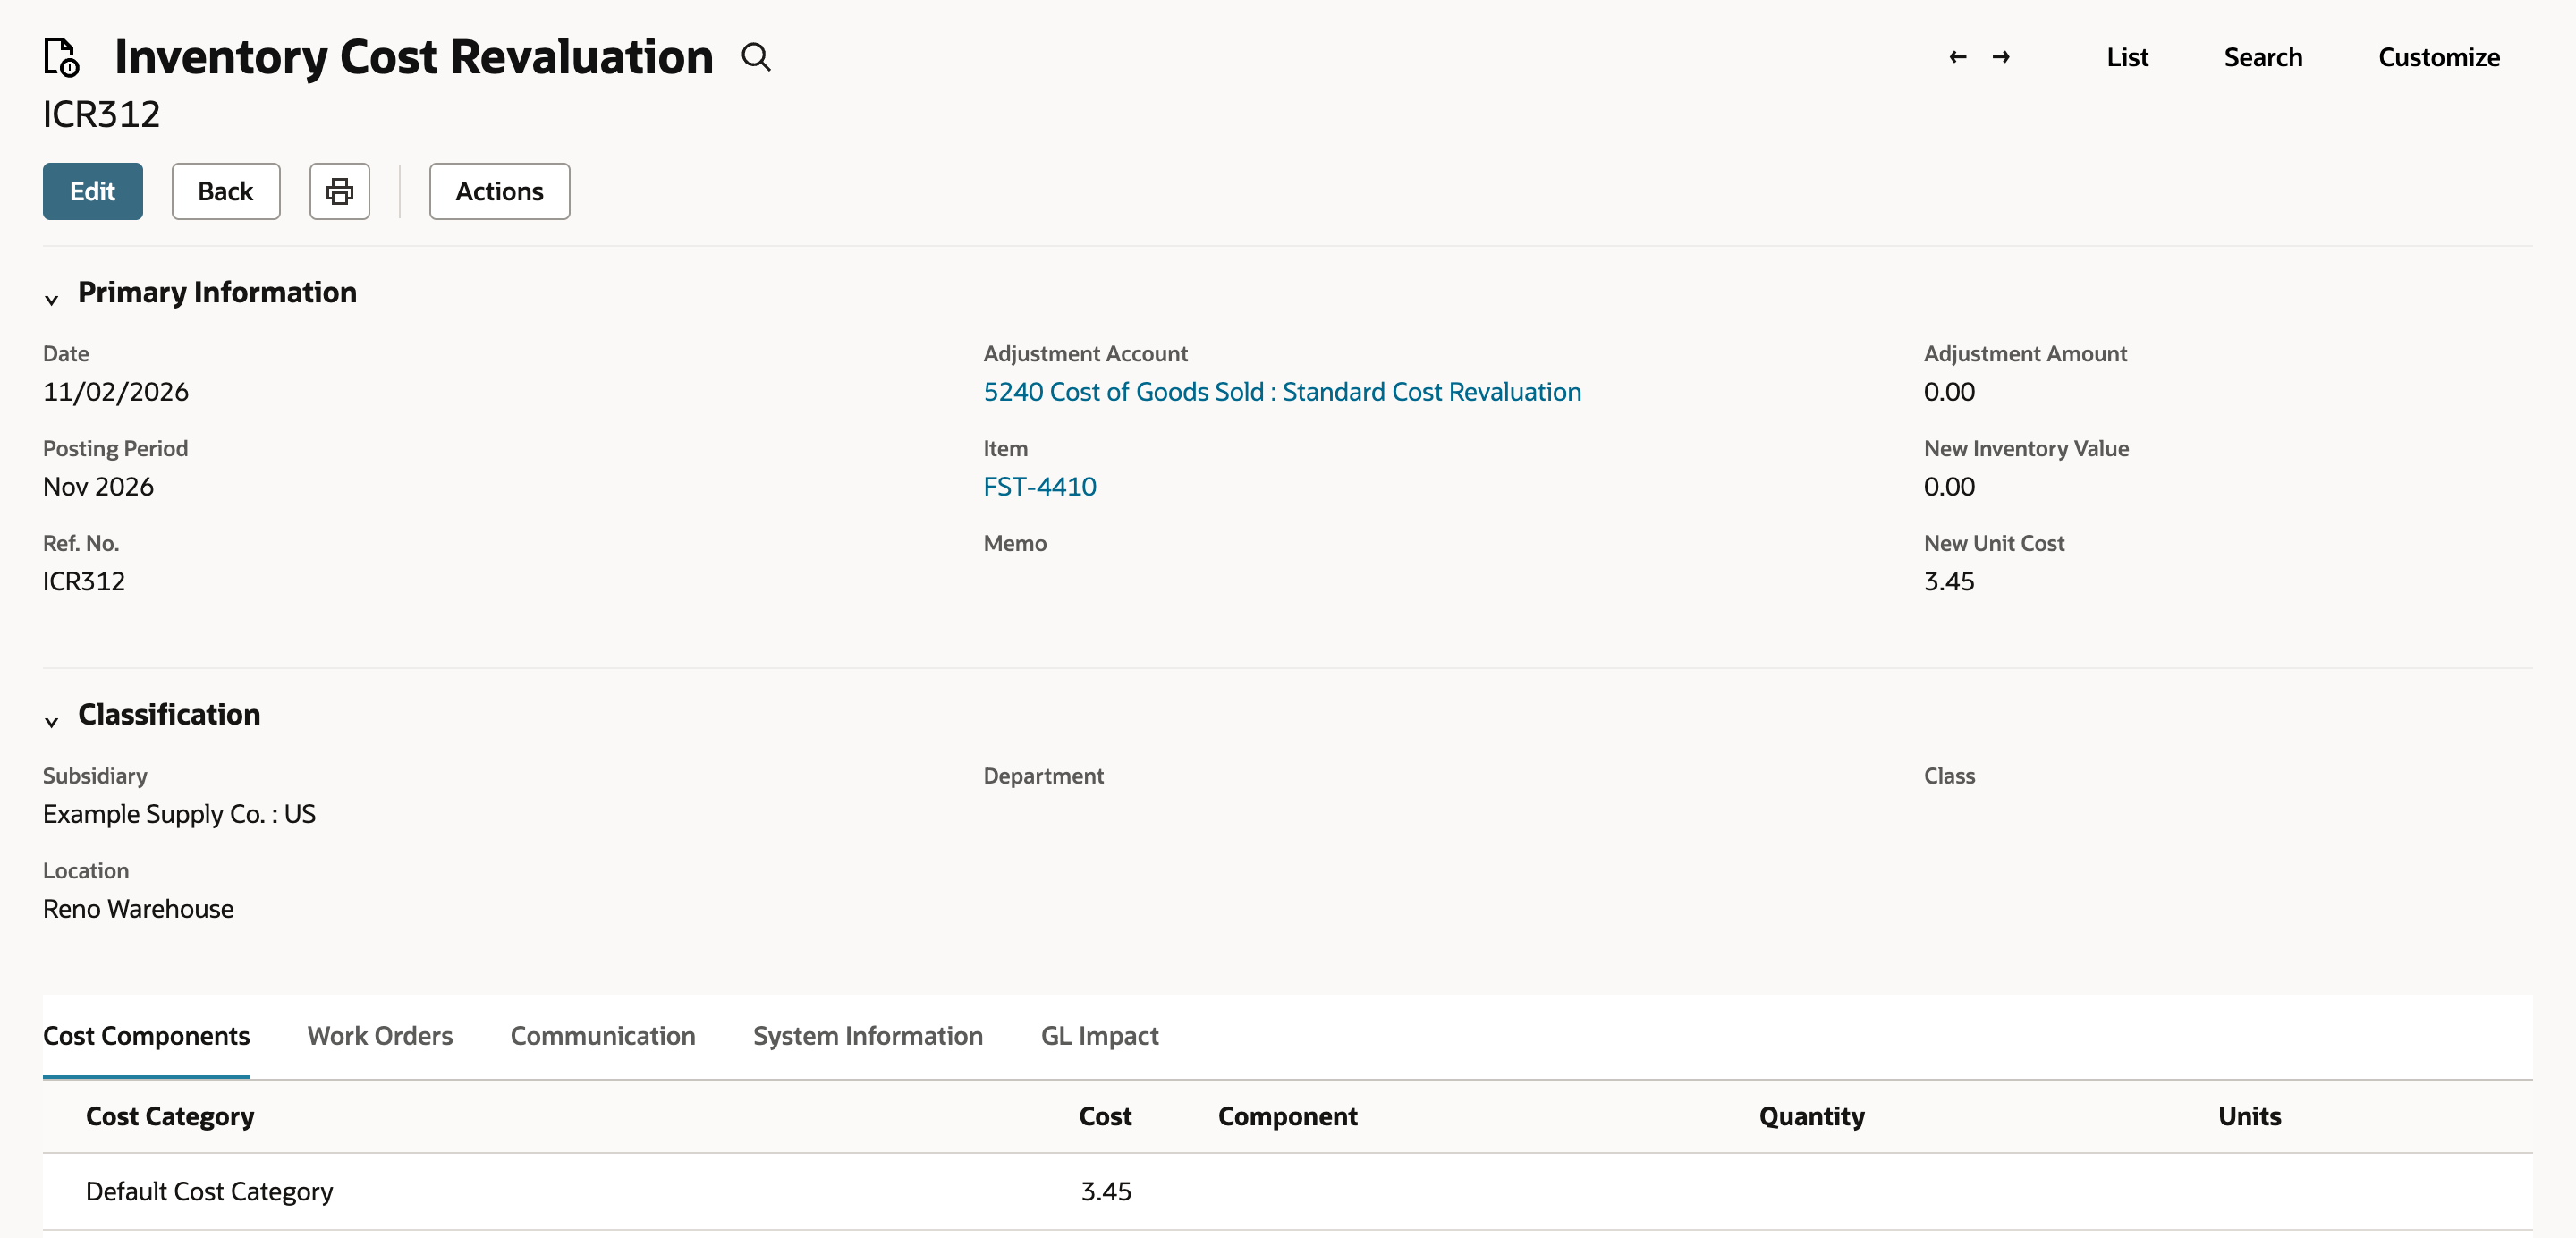Collapse the Classification section
This screenshot has height=1238, width=2576.
click(51, 720)
